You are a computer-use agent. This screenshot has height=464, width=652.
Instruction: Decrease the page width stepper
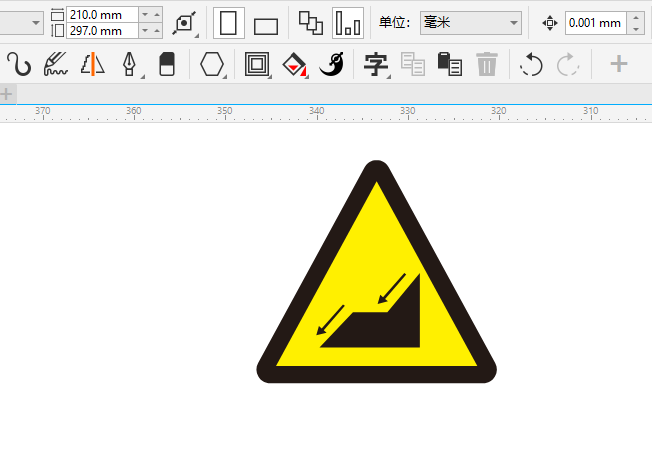pos(145,15)
